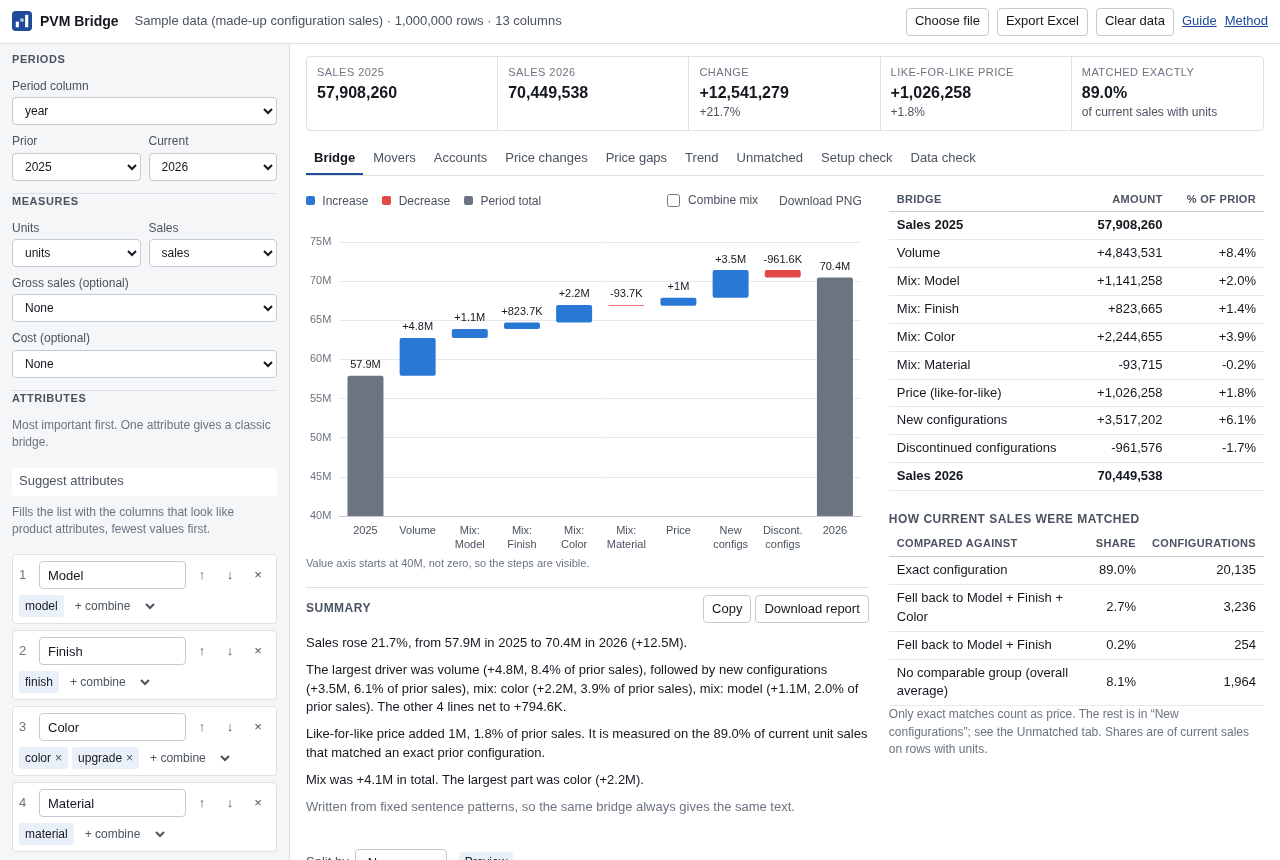Viewport: 1280px width, 860px height.
Task: Click the 2026 total bar in chart
Action: (835, 397)
